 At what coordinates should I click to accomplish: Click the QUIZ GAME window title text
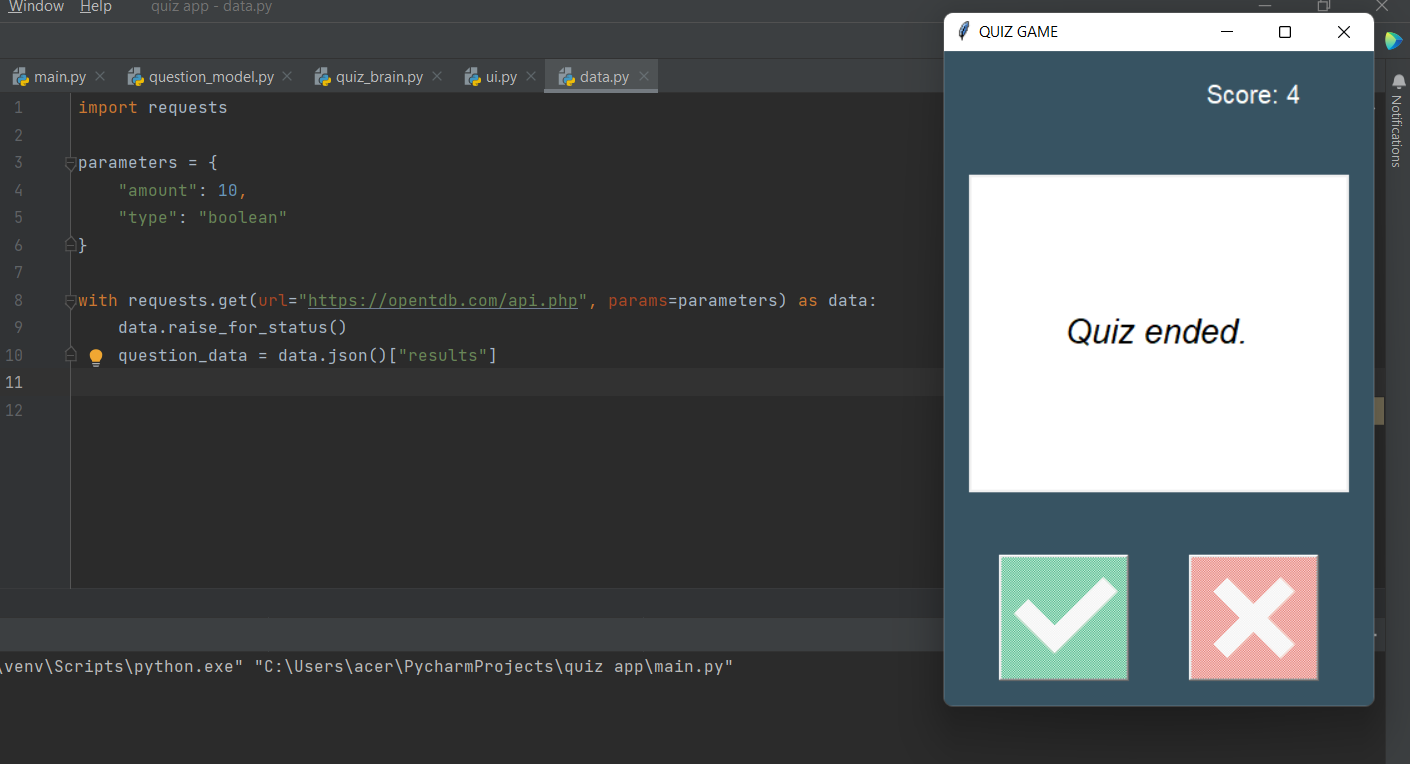coord(1018,32)
